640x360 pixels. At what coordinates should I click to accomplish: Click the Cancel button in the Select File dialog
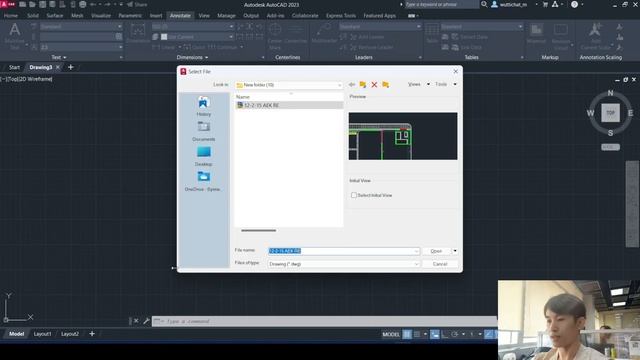point(440,264)
